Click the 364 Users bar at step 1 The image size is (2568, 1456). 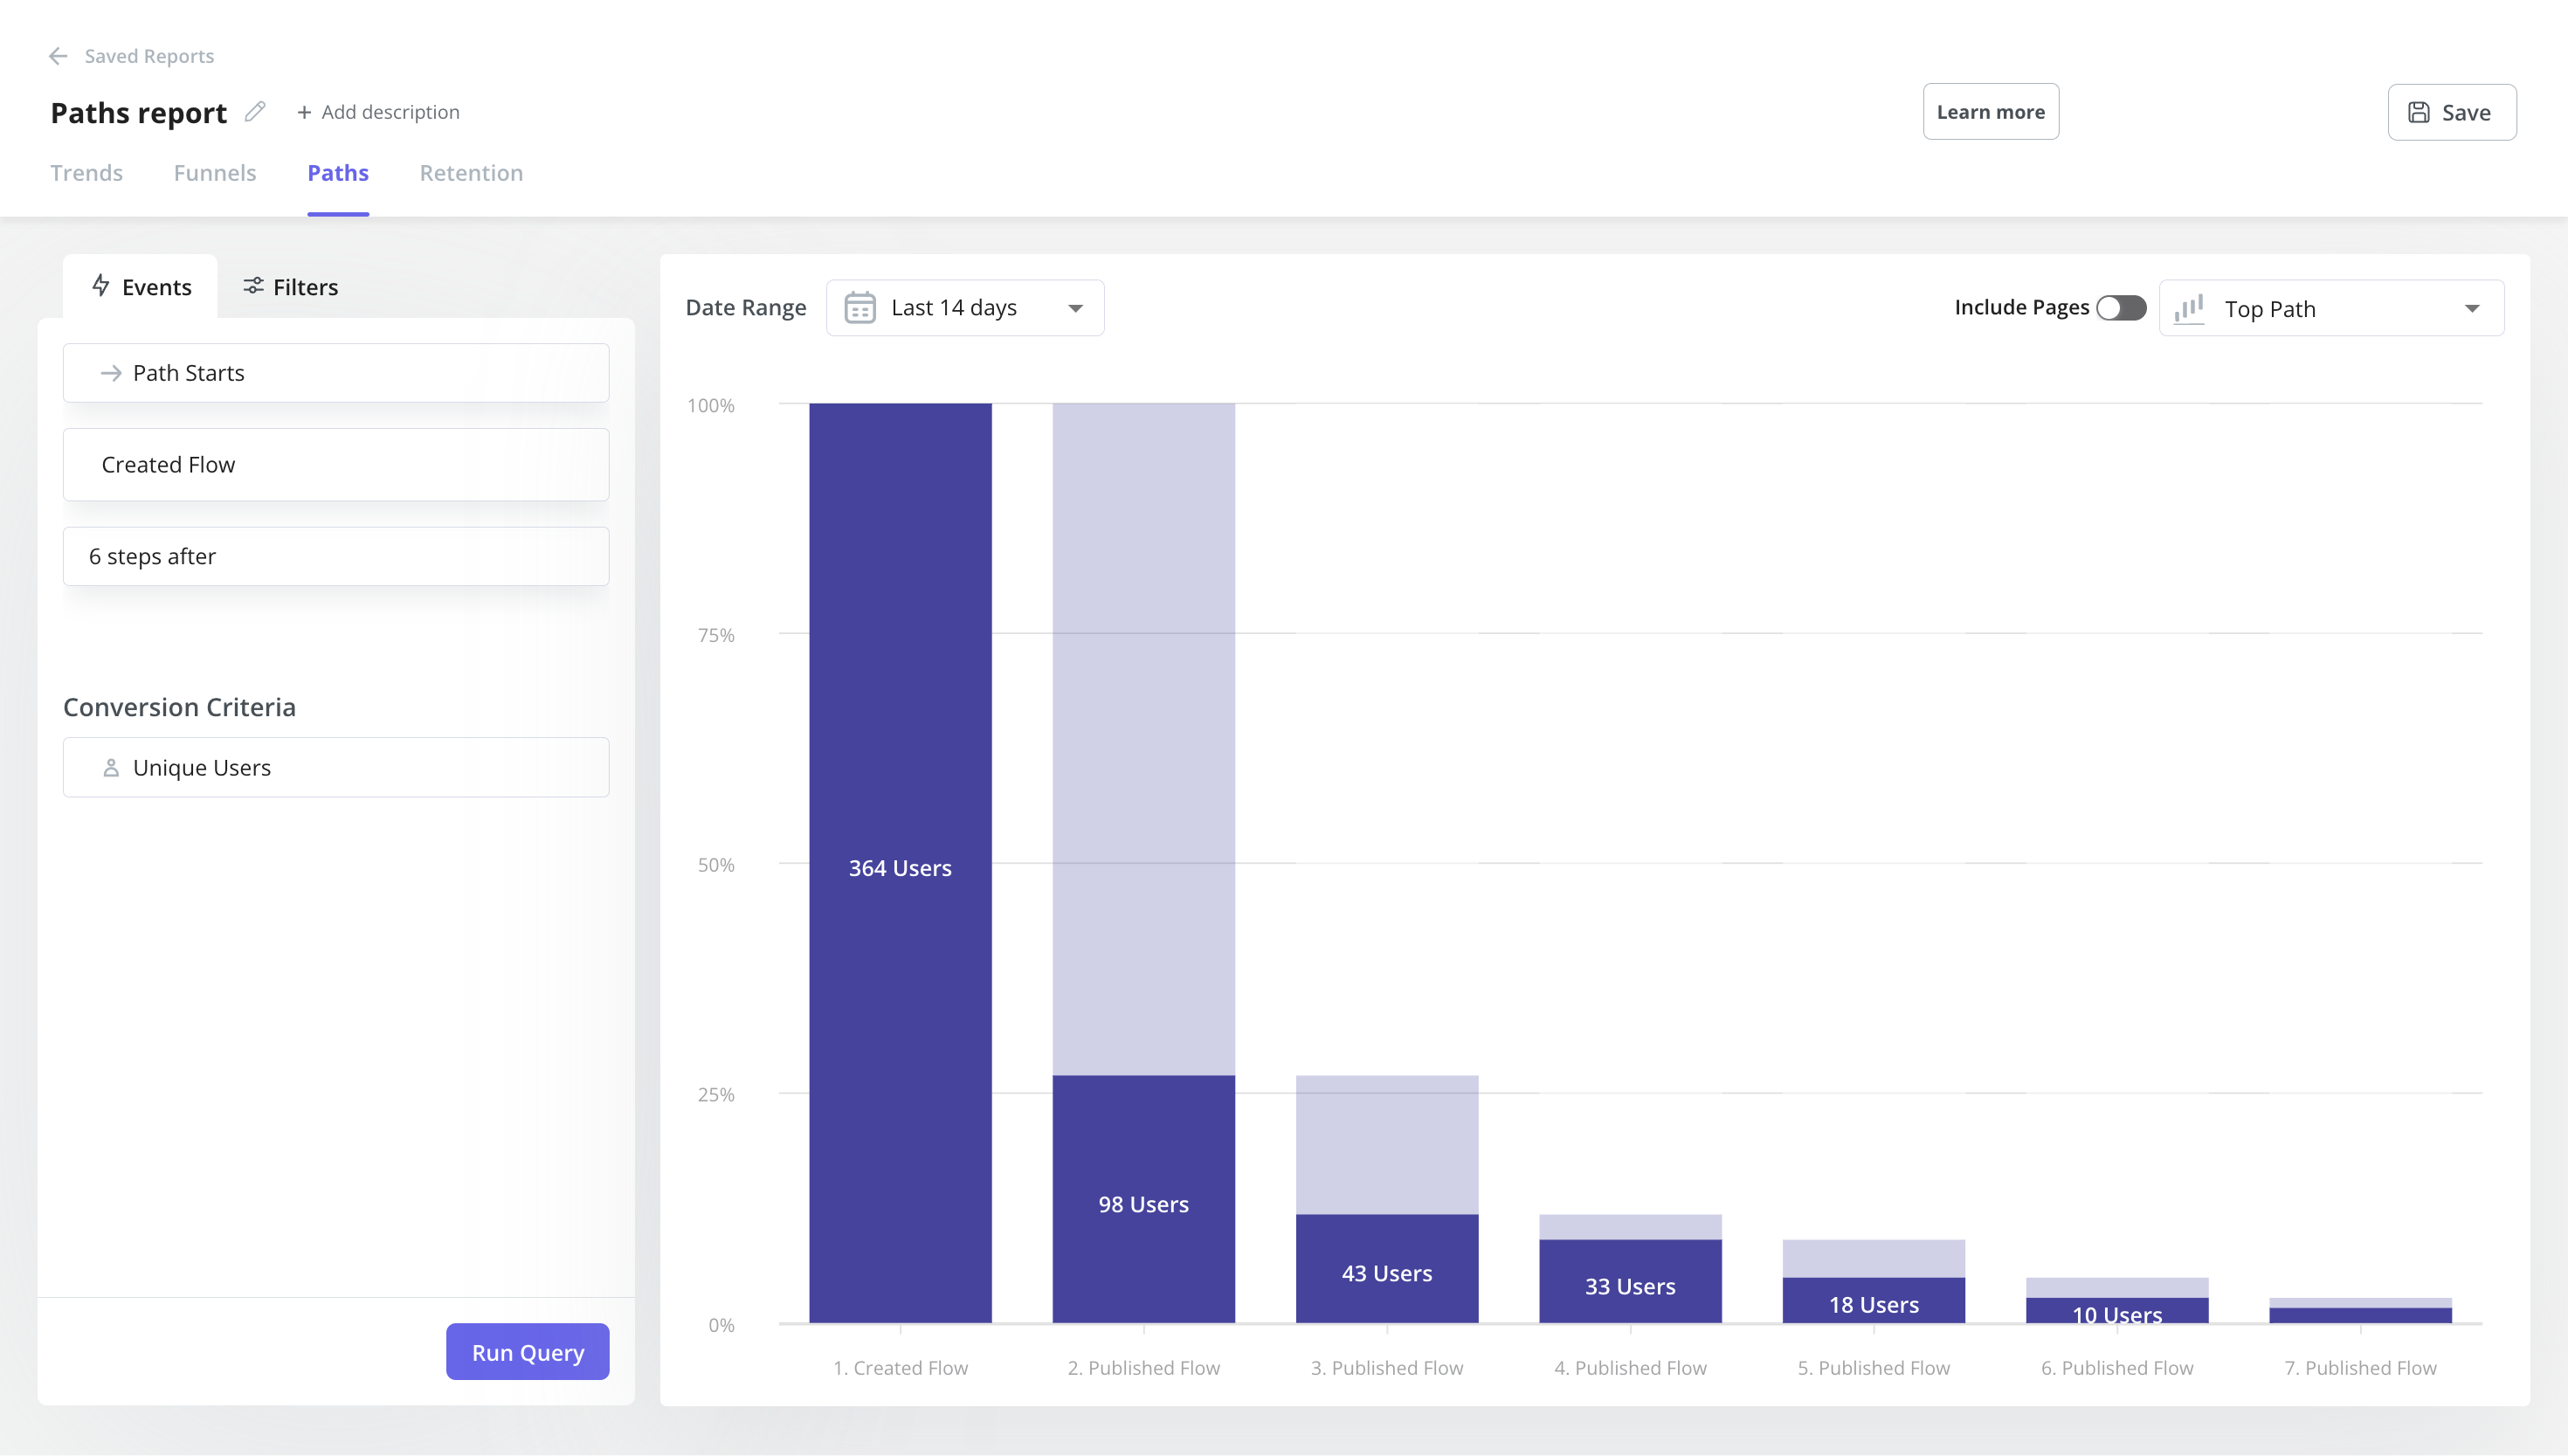(900, 864)
